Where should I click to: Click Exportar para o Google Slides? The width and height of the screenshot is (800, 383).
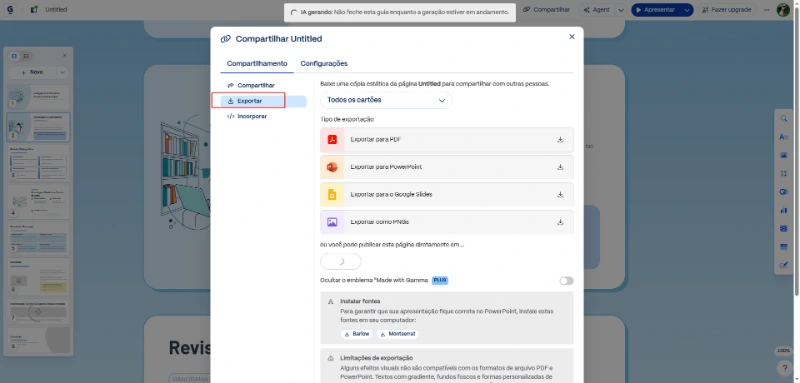[x=447, y=195]
